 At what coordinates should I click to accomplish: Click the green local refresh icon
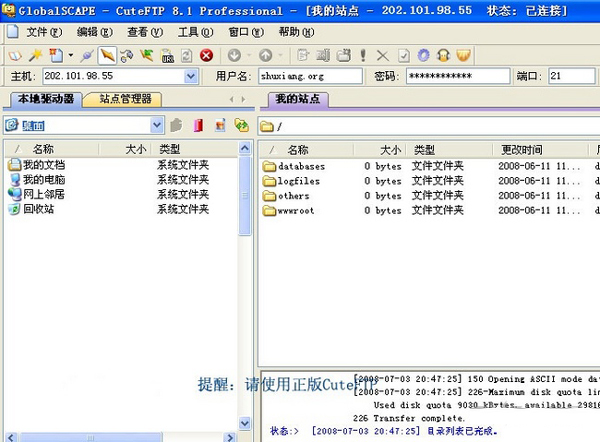coord(242,125)
